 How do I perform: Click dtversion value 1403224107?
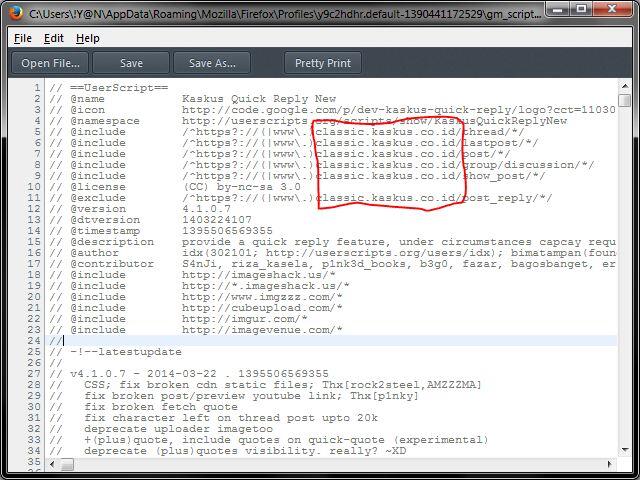pos(217,220)
